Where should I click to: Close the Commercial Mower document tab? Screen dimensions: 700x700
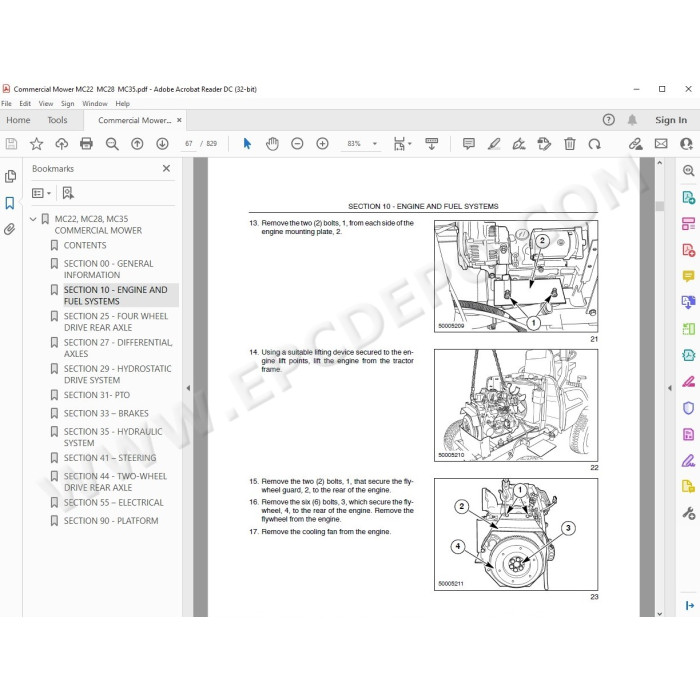tap(179, 120)
